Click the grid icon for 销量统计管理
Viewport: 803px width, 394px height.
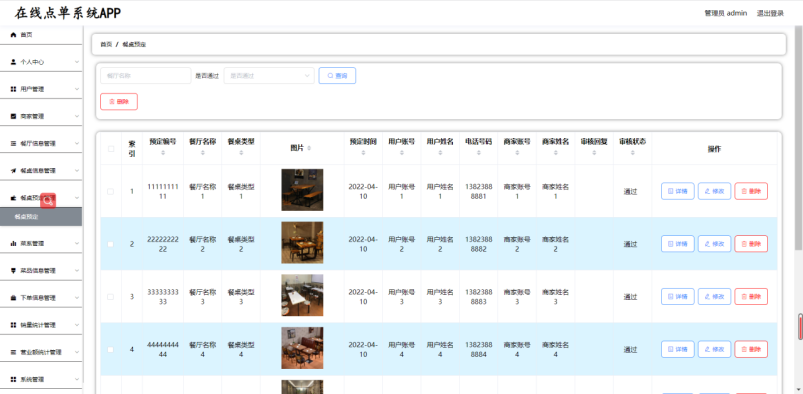pyautogui.click(x=13, y=325)
